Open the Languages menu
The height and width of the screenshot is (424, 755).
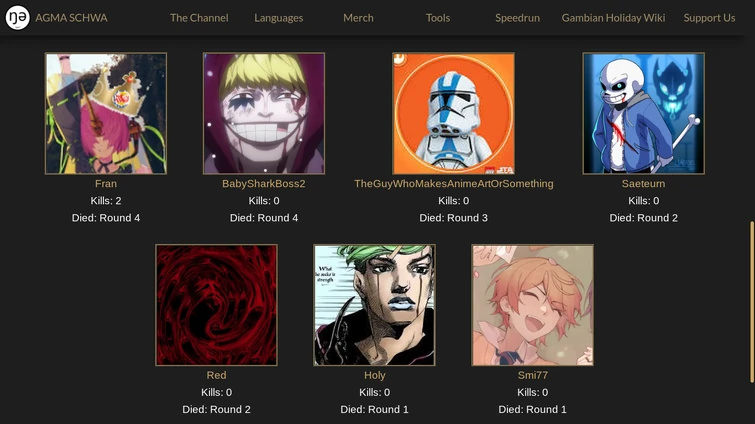pyautogui.click(x=279, y=18)
